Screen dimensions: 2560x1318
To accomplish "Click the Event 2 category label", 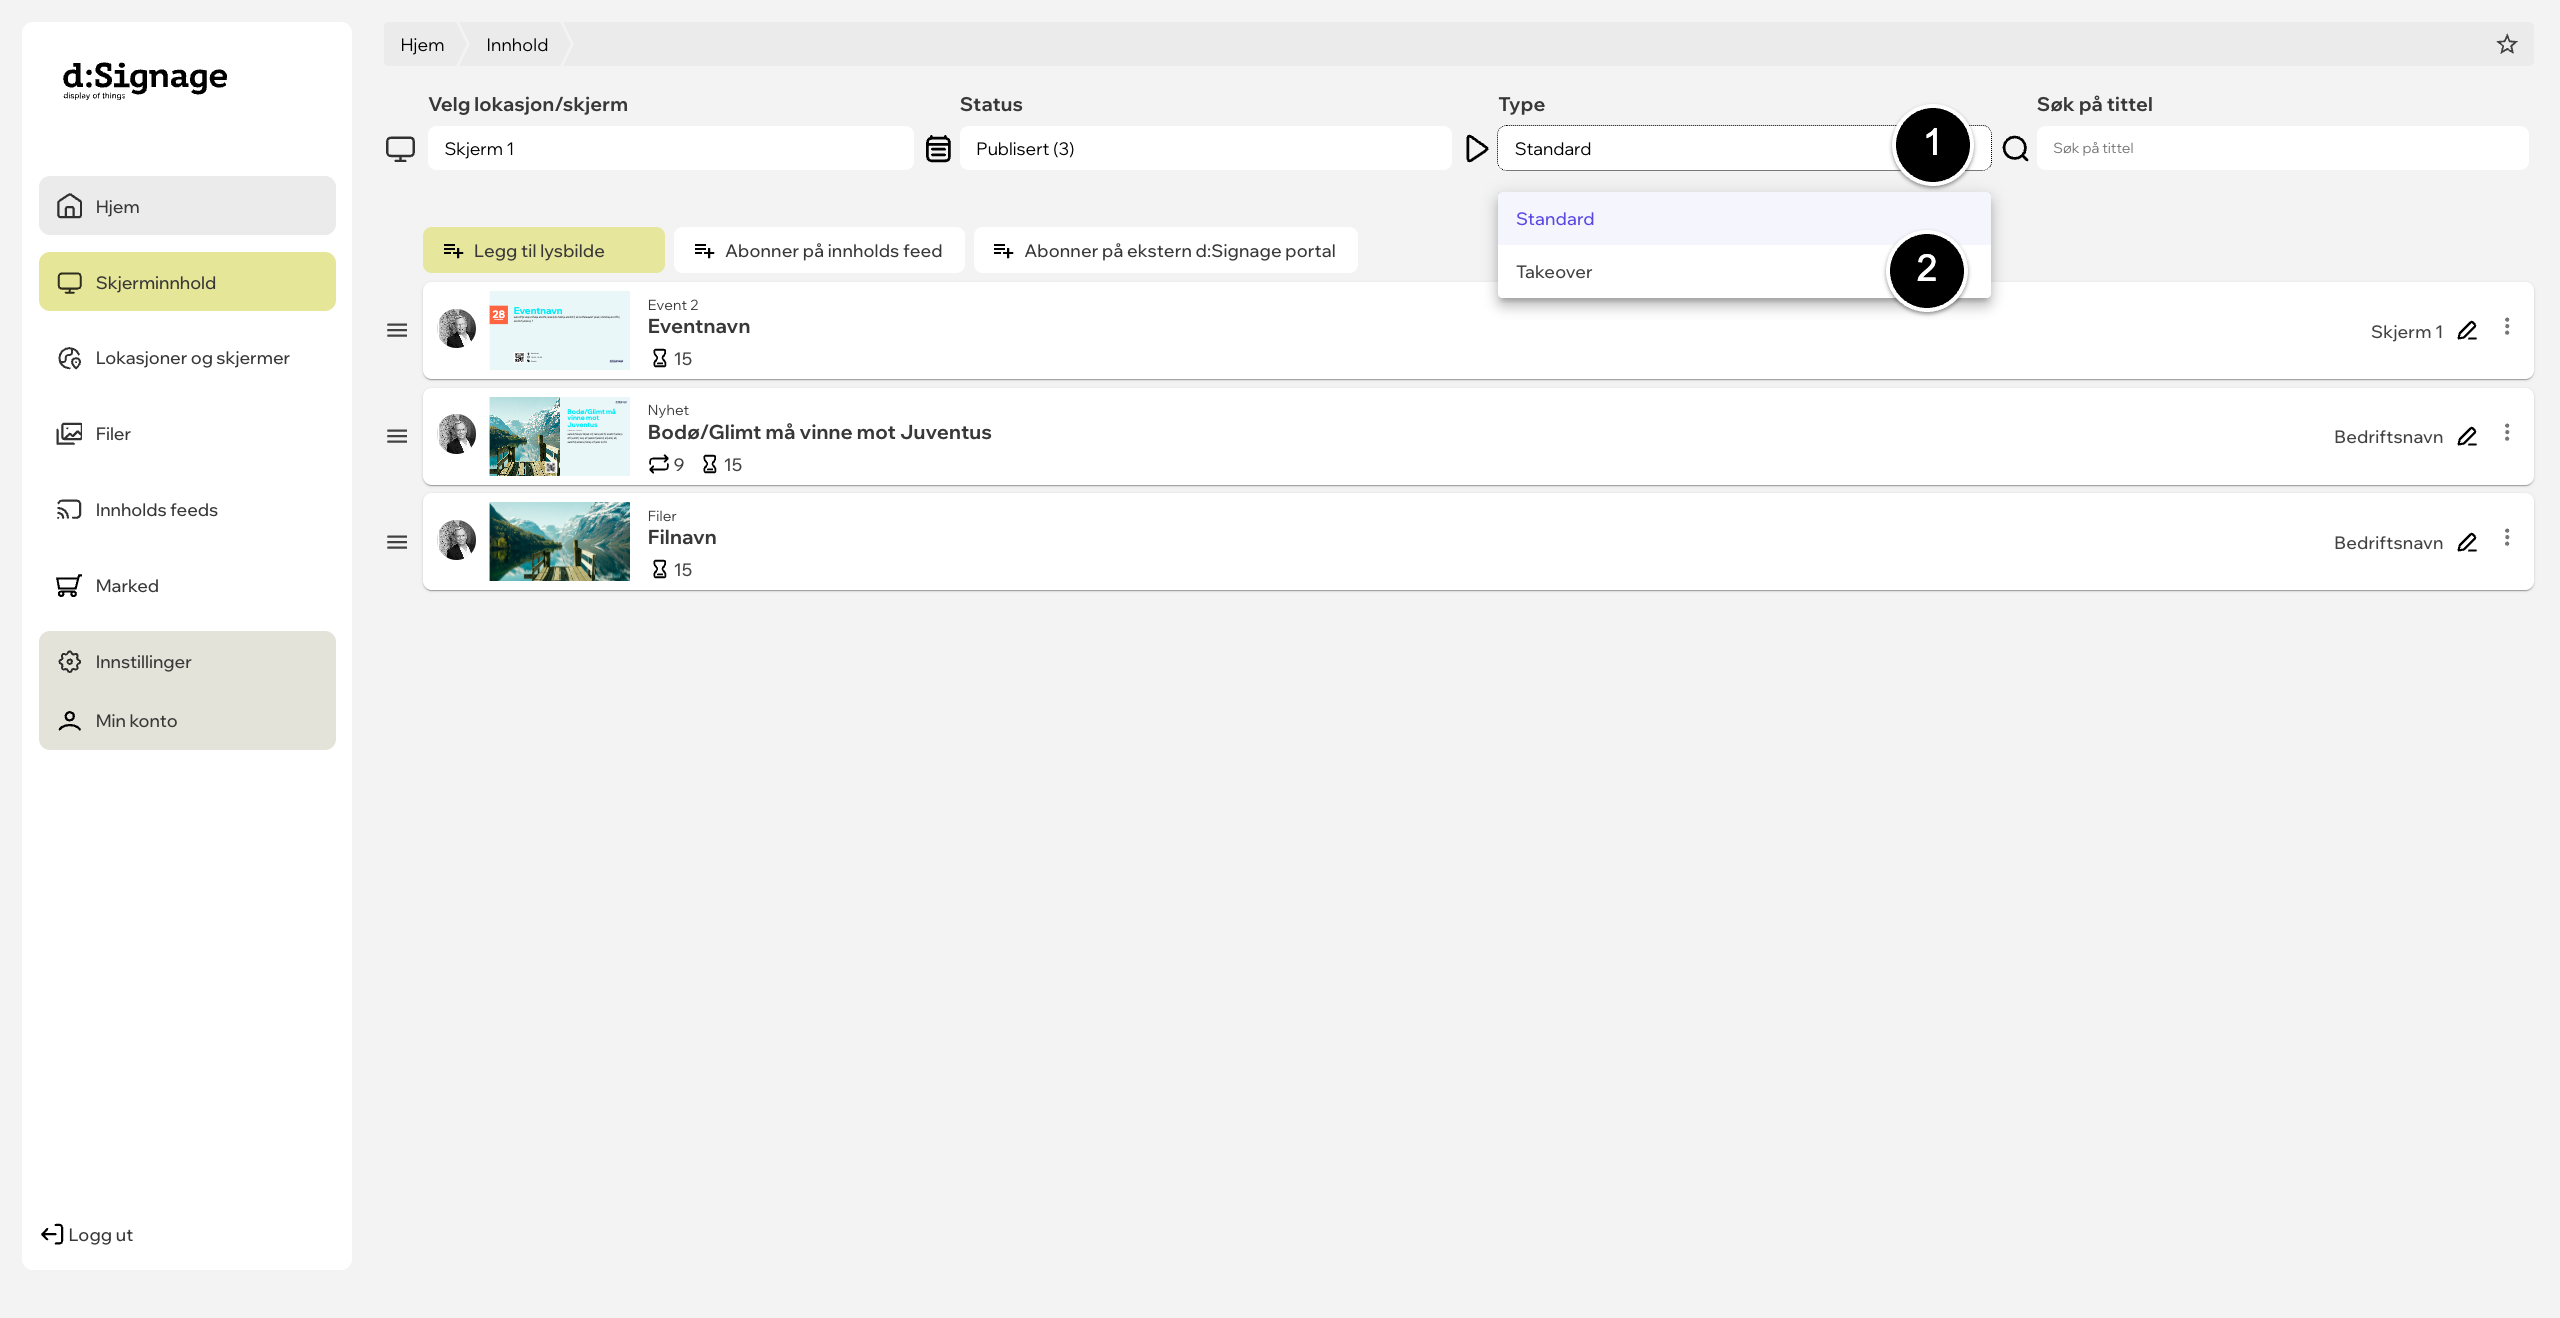I will (x=672, y=305).
